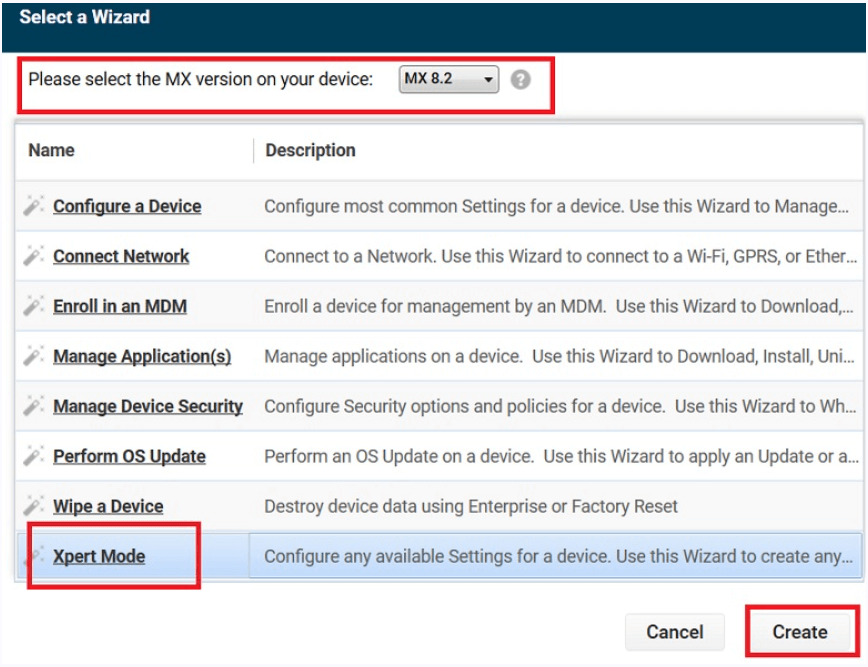Click the wand icon beside Wipe a Device
The height and width of the screenshot is (667, 868).
click(34, 506)
